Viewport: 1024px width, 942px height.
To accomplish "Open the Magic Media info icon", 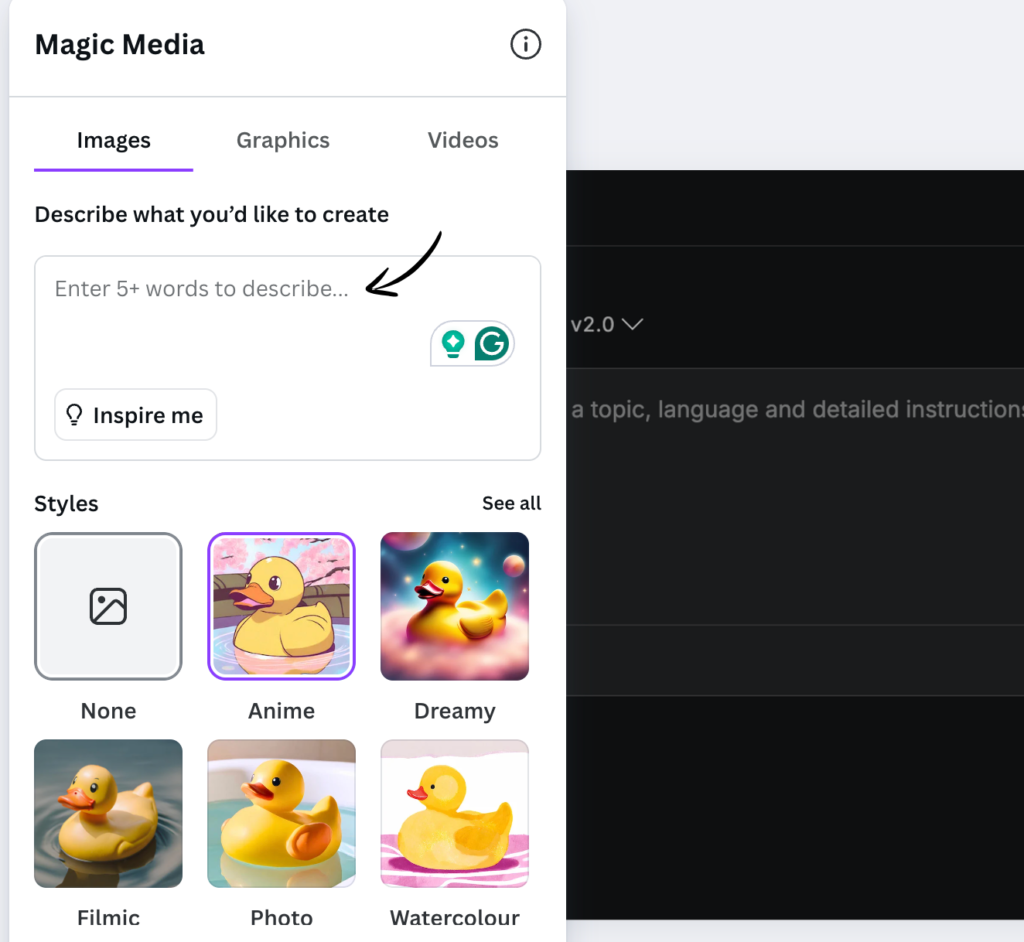I will coord(525,44).
